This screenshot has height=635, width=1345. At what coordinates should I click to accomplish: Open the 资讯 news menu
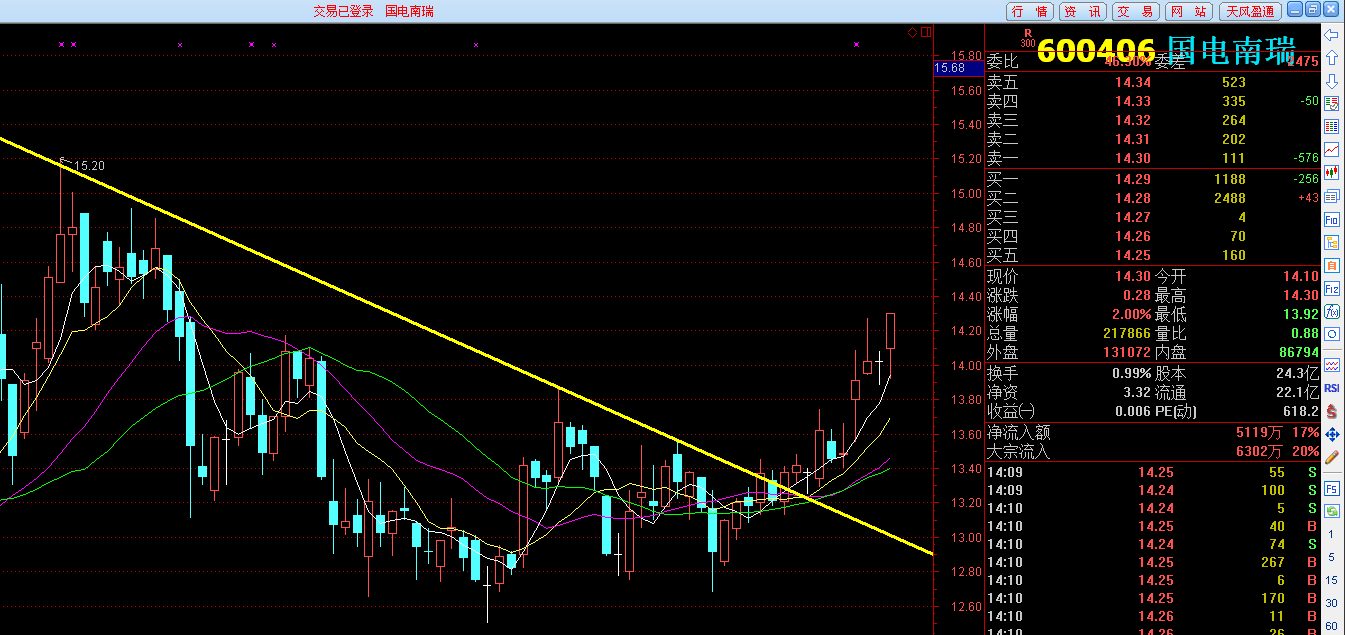click(x=1083, y=11)
